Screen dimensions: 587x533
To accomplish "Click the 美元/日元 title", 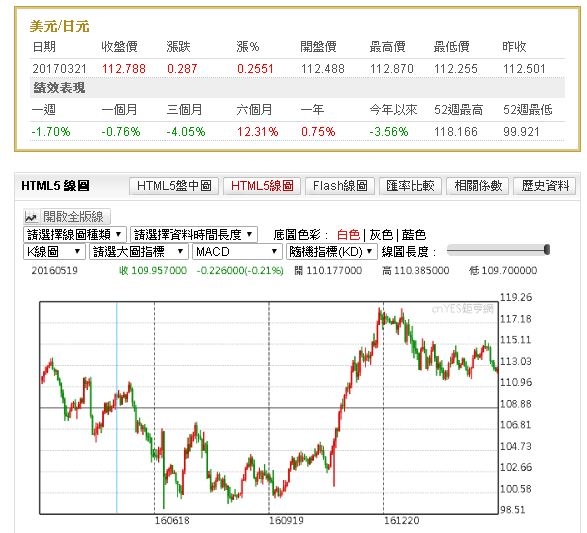I will pos(60,27).
